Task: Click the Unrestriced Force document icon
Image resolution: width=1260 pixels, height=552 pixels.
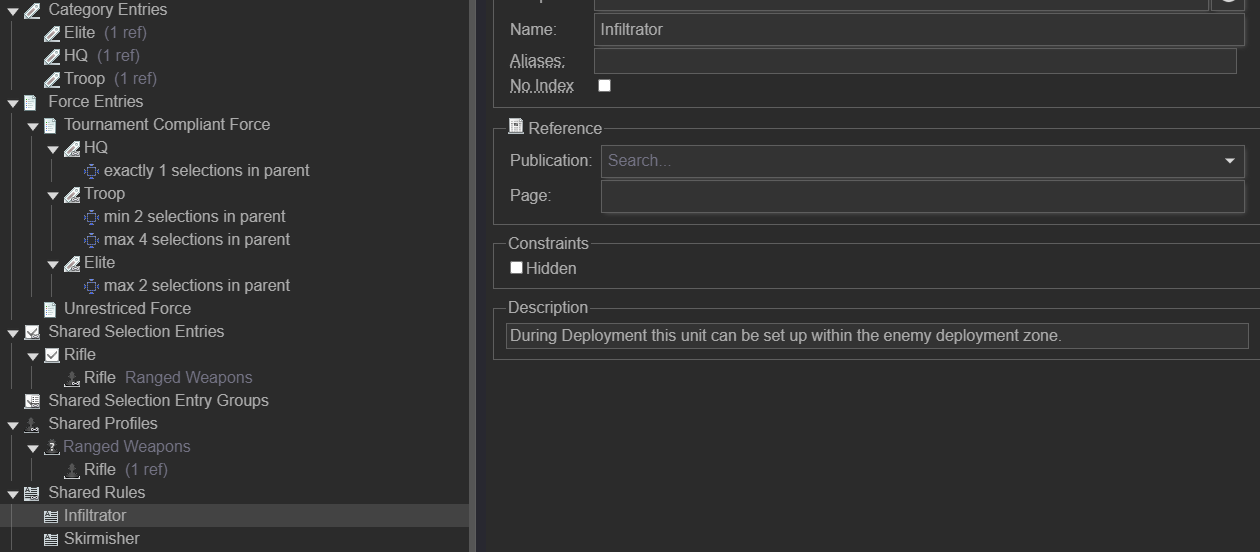Action: point(50,309)
